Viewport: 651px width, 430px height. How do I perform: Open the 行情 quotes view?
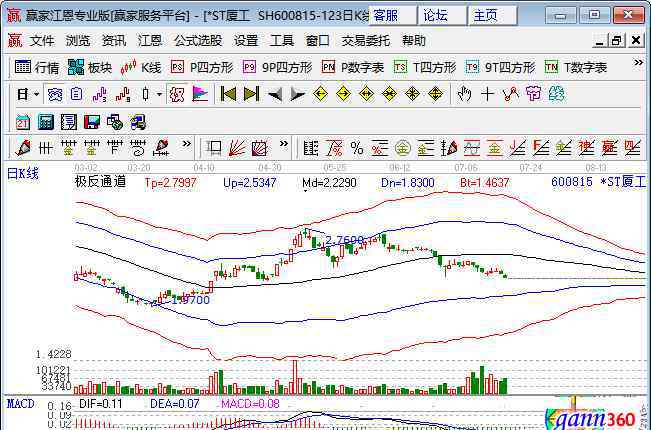(x=37, y=67)
